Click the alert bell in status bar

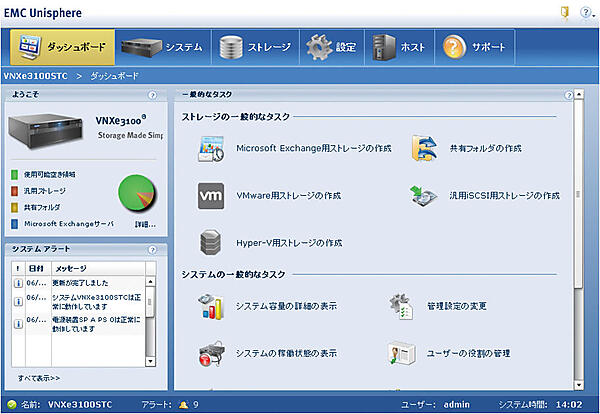182,405
